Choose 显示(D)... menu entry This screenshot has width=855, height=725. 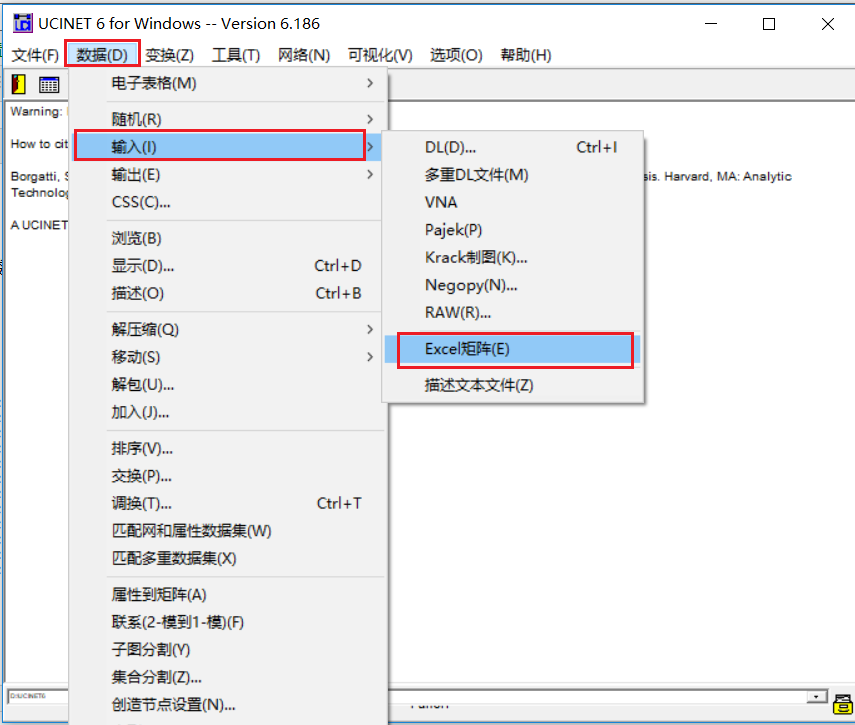[227, 266]
